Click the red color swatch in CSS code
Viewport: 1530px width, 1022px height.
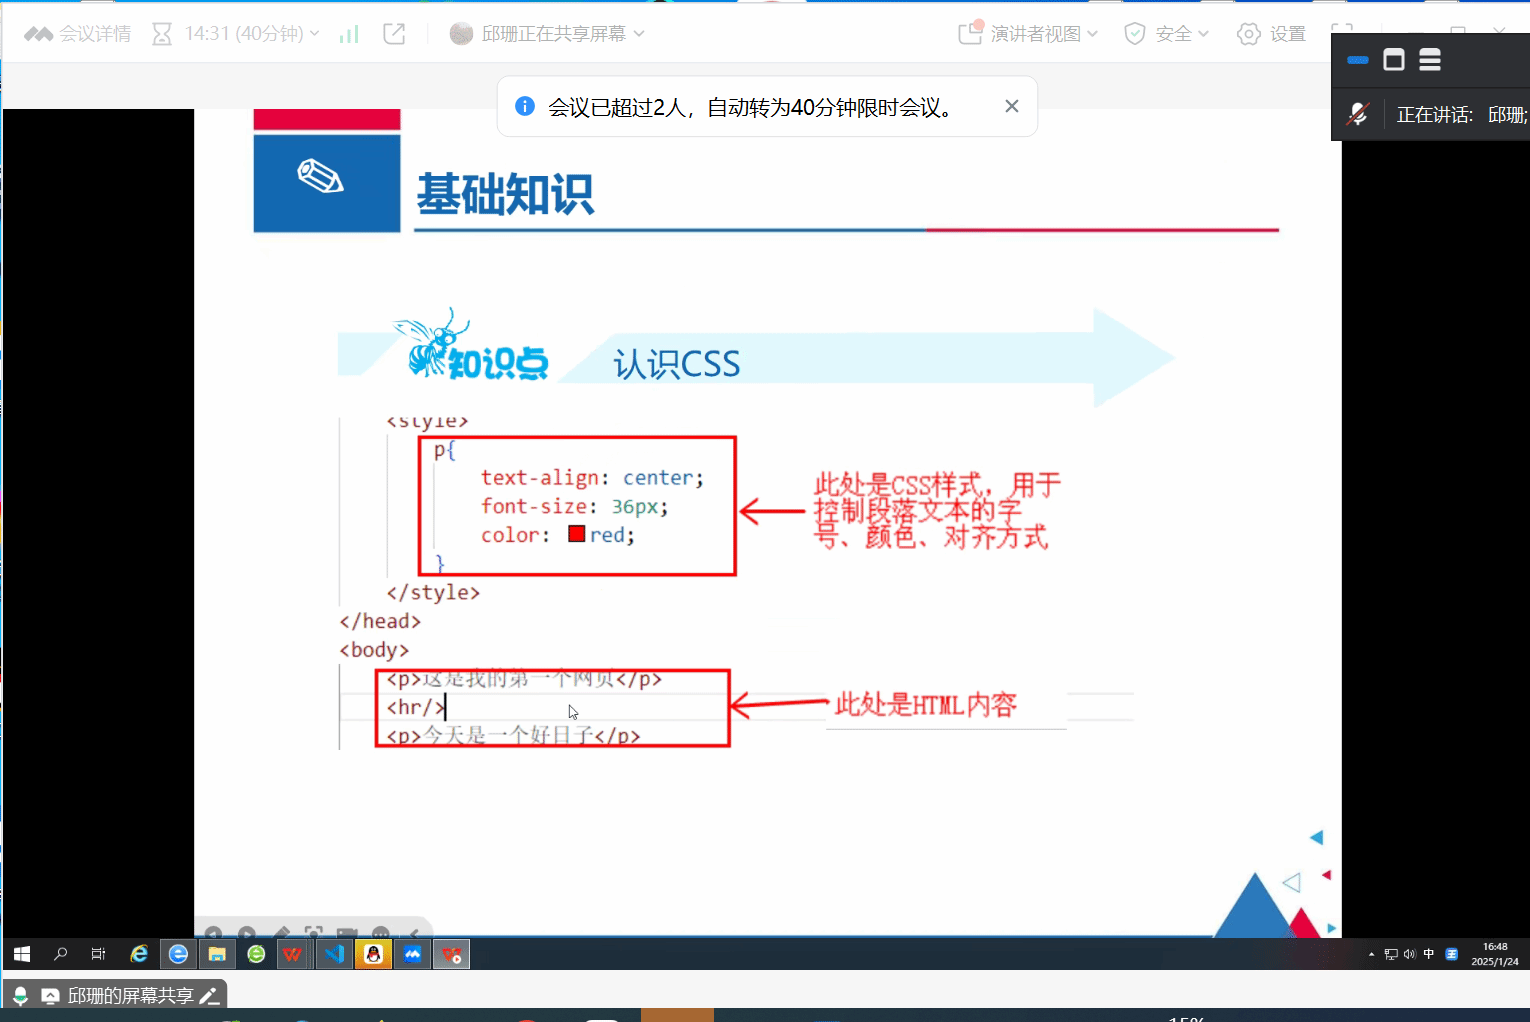(x=576, y=534)
